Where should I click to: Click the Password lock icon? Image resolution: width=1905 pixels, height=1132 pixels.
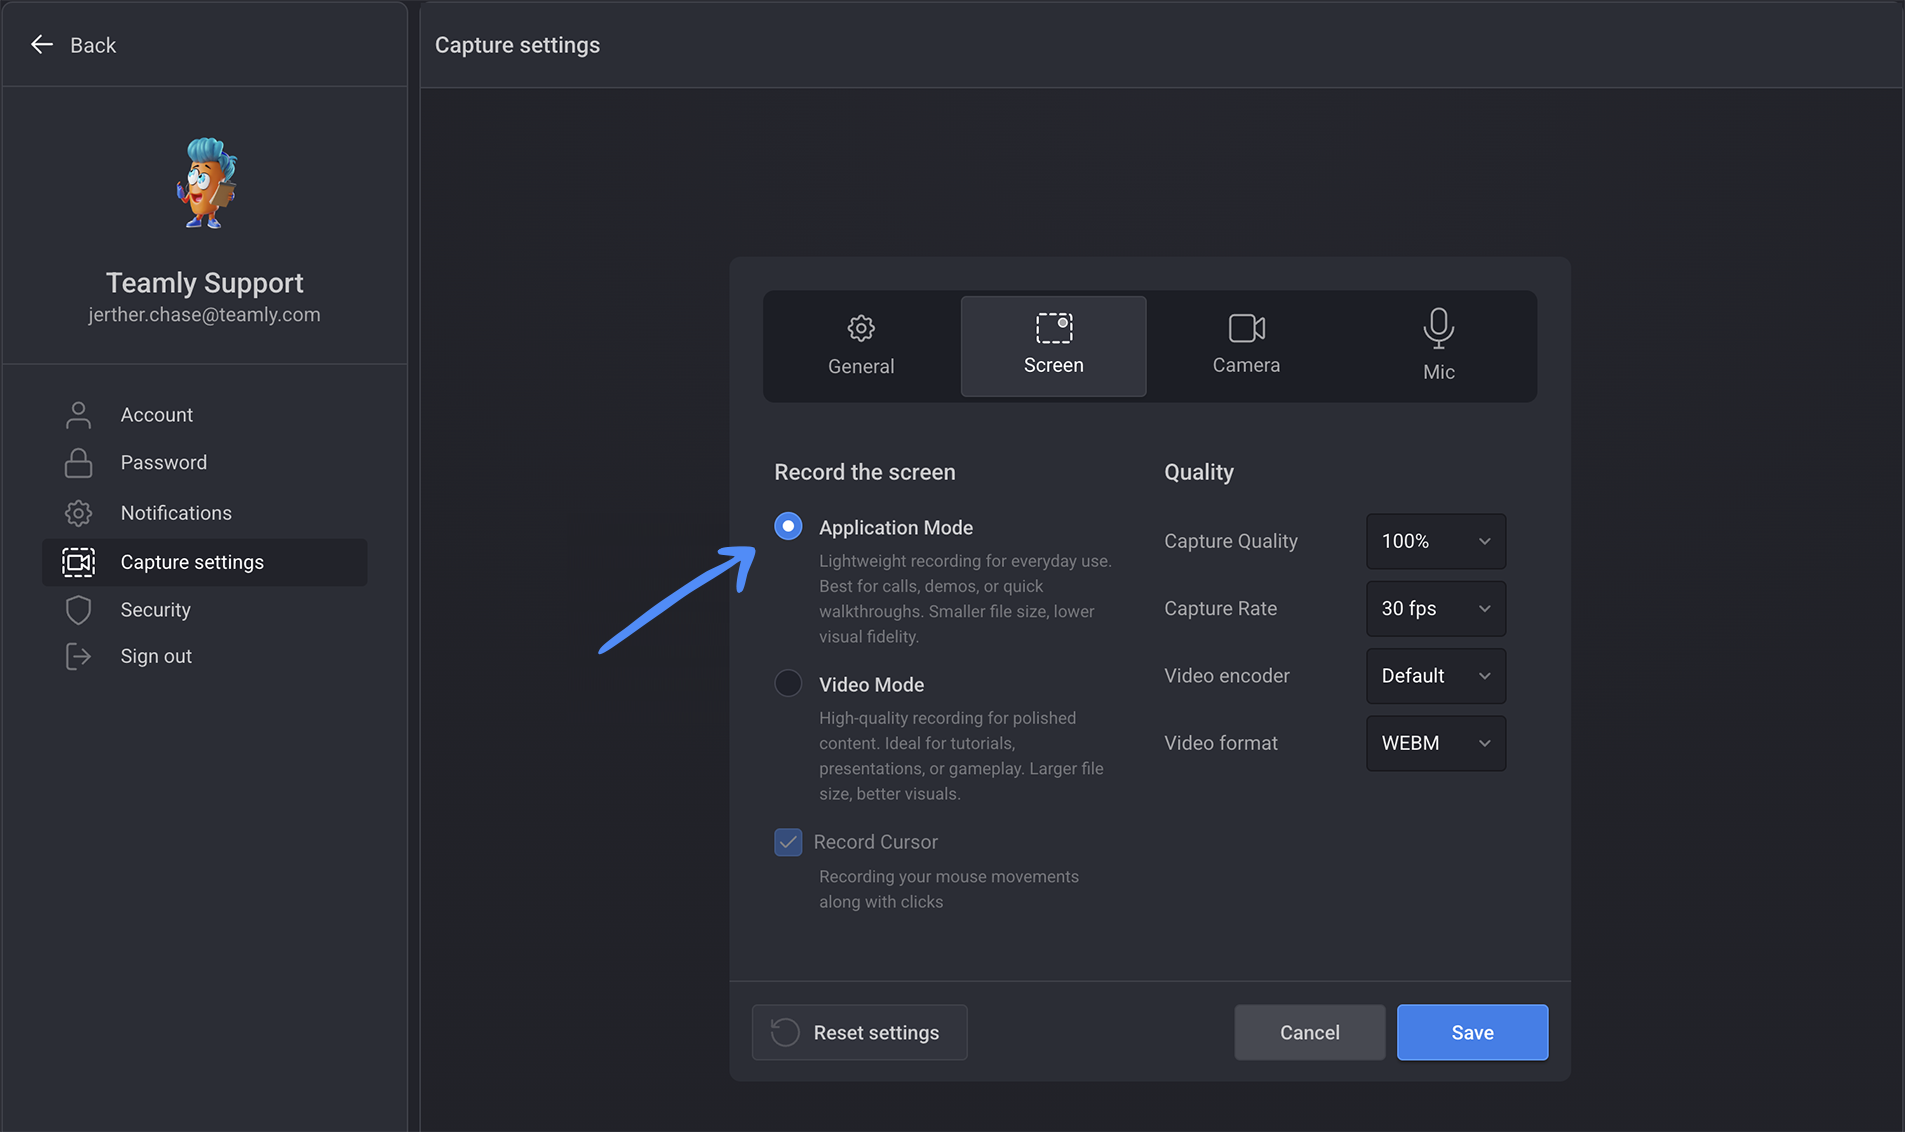coord(78,463)
